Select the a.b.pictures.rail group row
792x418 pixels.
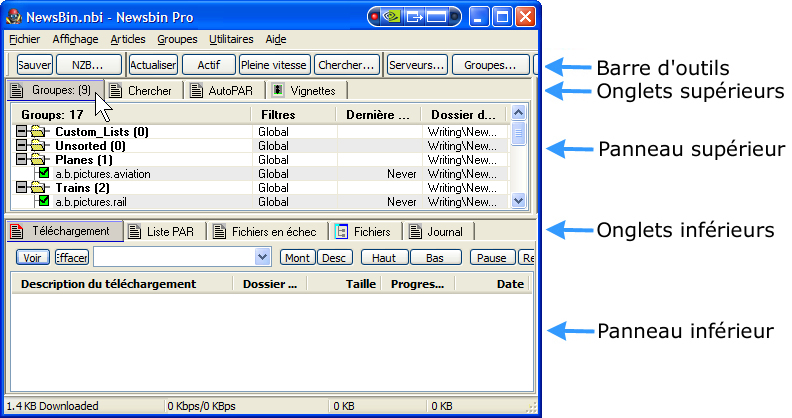click(260, 201)
